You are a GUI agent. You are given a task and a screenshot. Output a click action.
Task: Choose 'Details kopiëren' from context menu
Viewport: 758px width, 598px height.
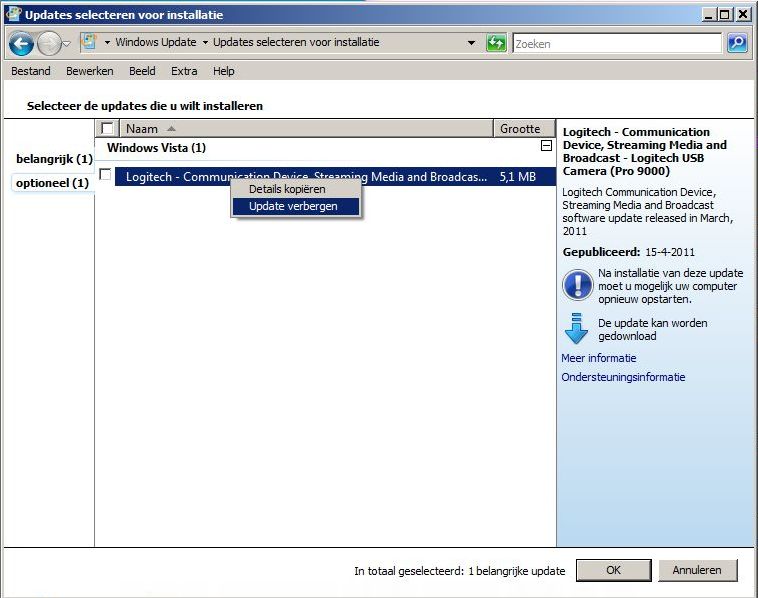pyautogui.click(x=287, y=189)
